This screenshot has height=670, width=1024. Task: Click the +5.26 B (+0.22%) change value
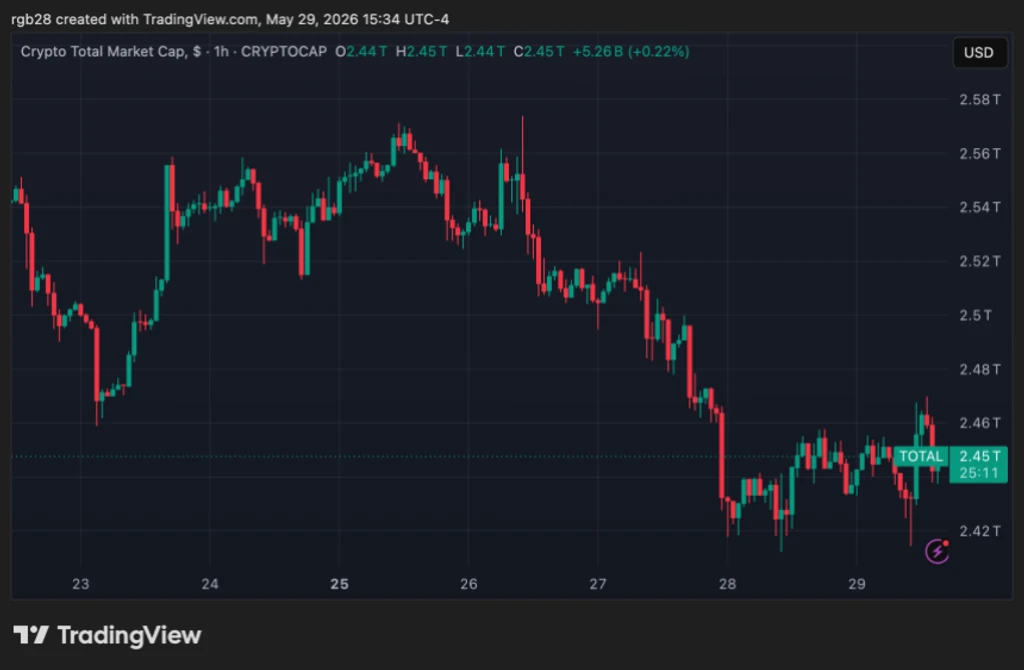(631, 52)
